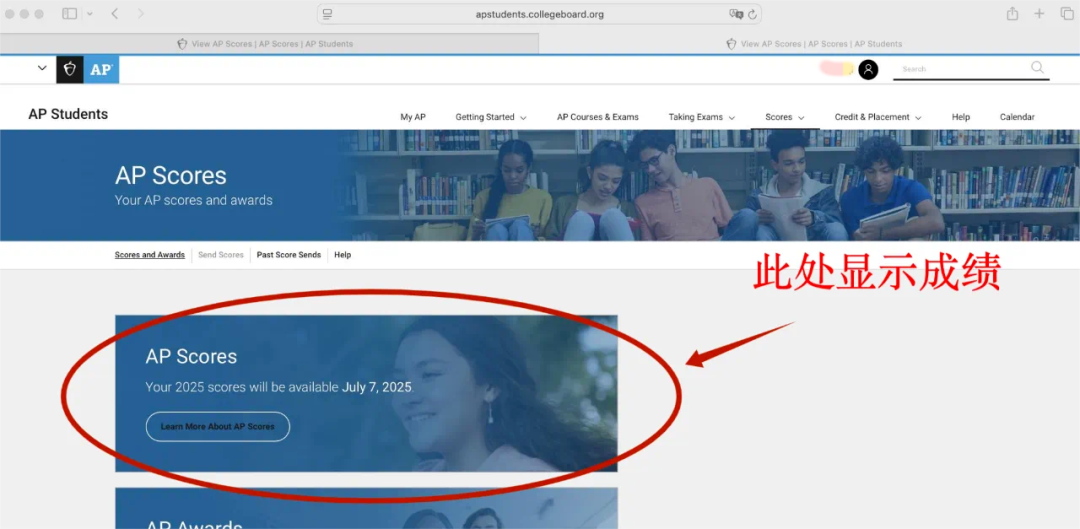Click the translate icon in address bar
This screenshot has height=529, width=1080.
click(736, 14)
